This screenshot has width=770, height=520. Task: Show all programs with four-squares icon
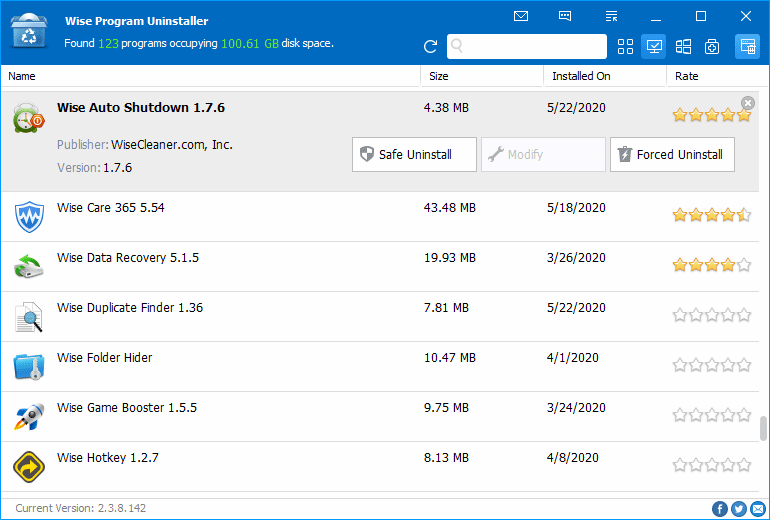[x=625, y=47]
